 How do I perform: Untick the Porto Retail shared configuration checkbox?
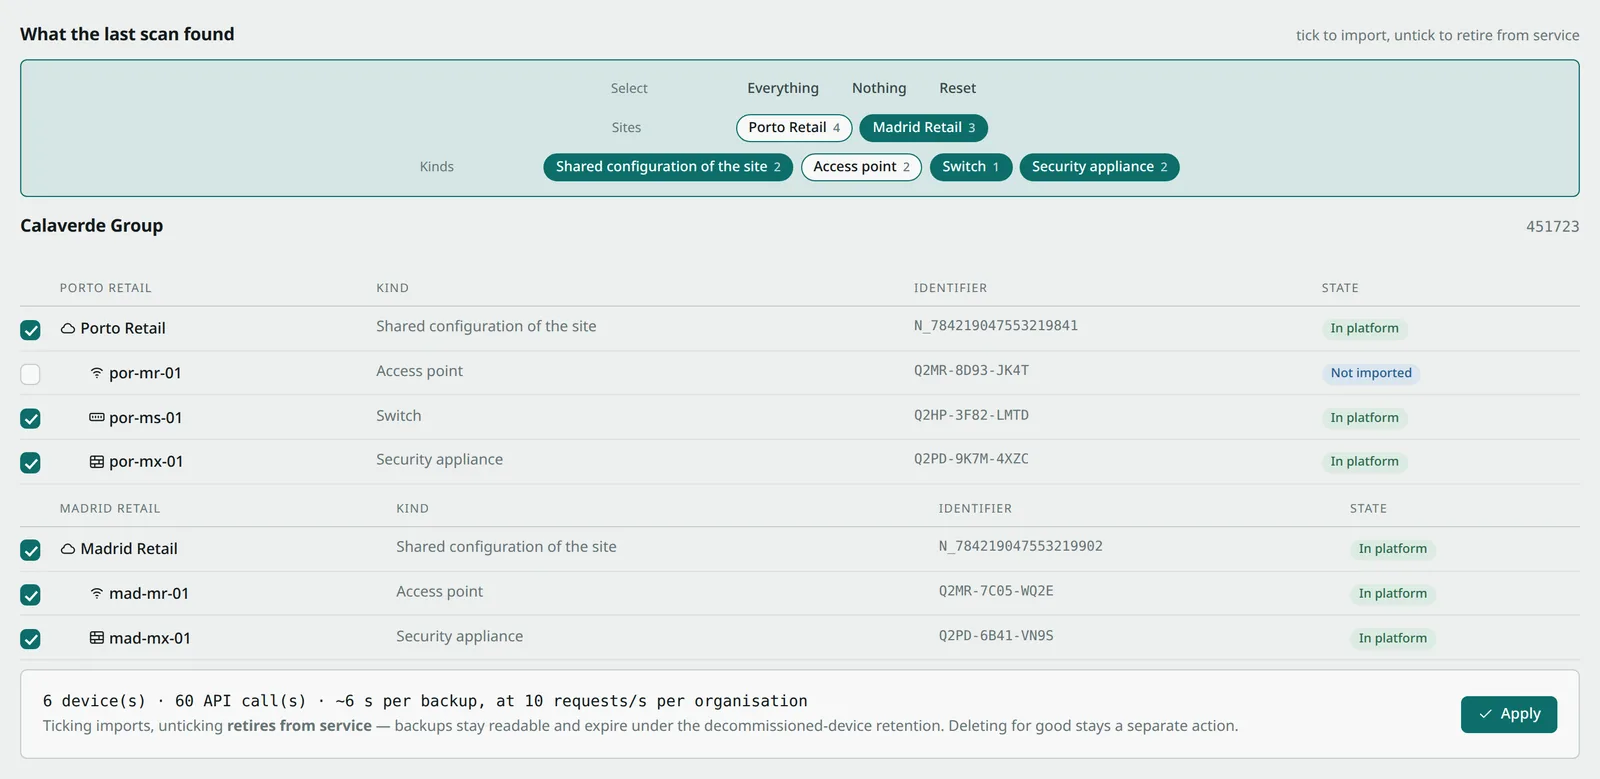click(31, 330)
